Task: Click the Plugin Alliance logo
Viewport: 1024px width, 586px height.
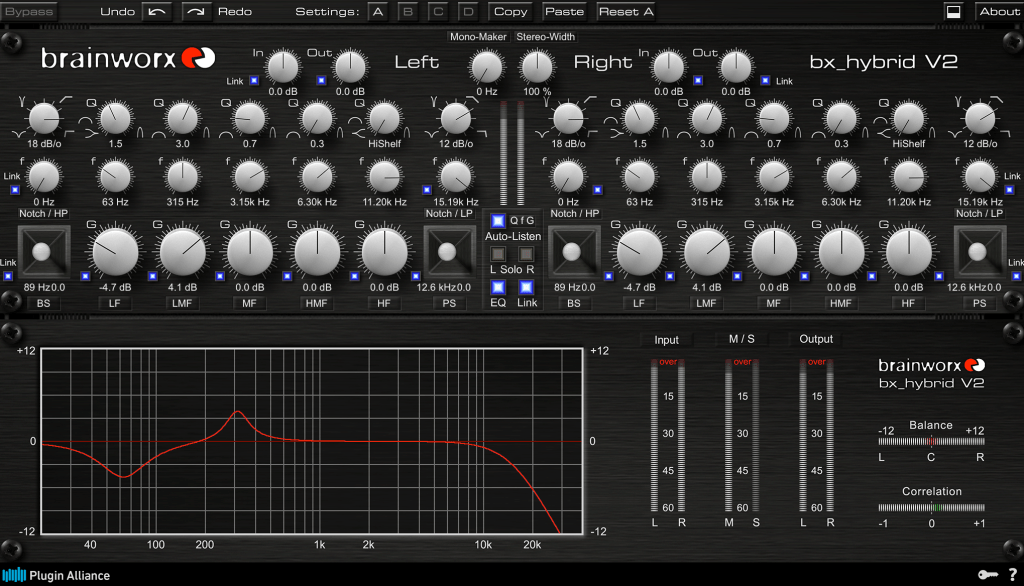Action: 57,575
